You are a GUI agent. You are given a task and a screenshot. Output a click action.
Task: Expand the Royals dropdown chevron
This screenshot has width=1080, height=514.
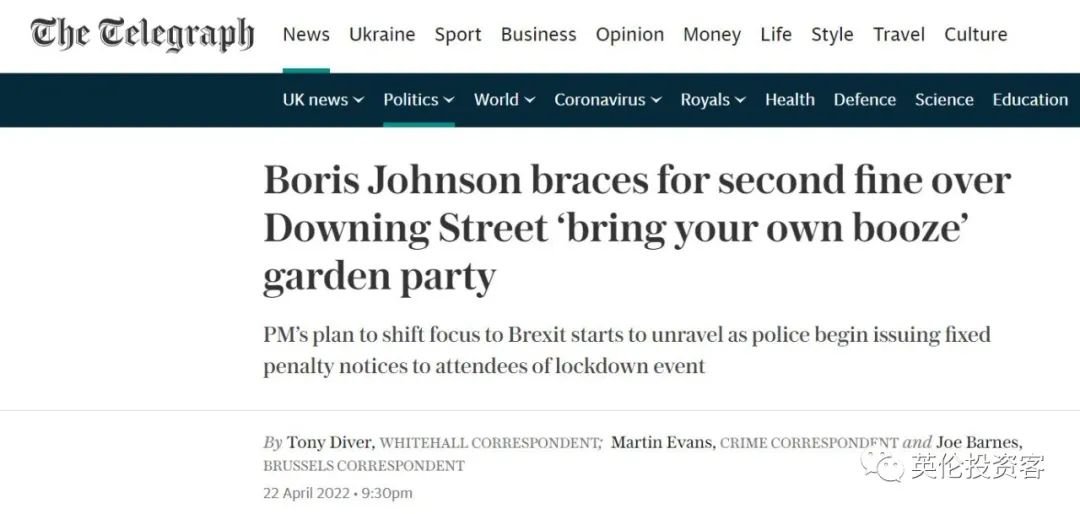[x=740, y=100]
